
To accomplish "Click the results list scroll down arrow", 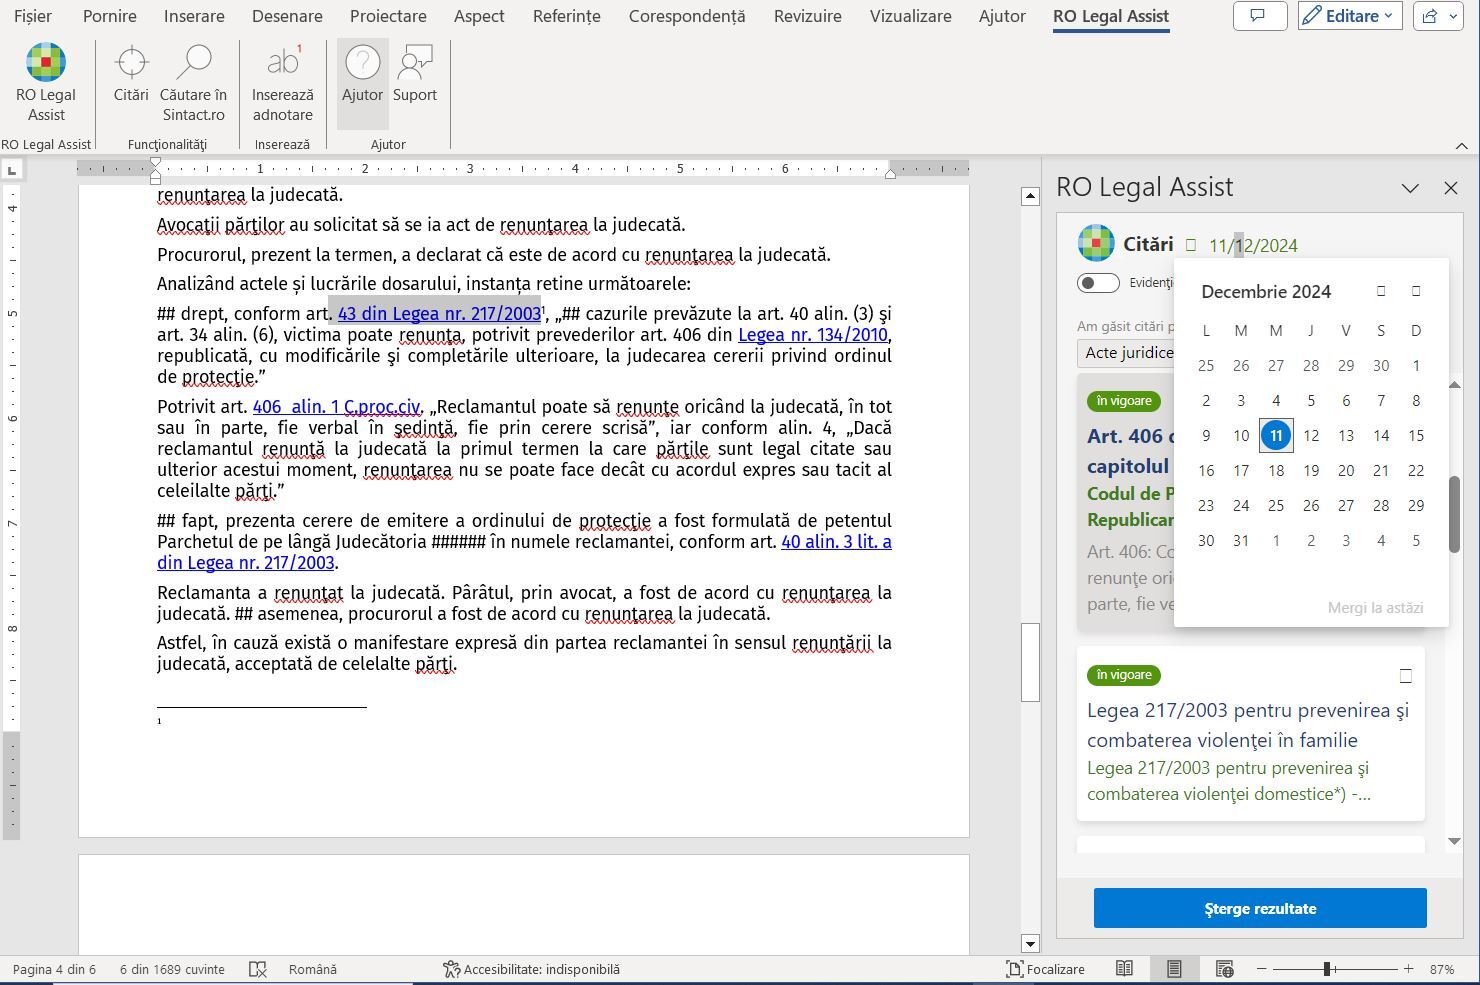I will point(1454,842).
